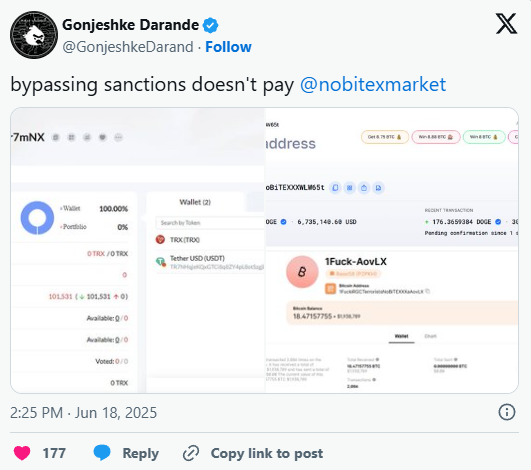
Task: Click the blue reply bubble icon
Action: pos(102,453)
